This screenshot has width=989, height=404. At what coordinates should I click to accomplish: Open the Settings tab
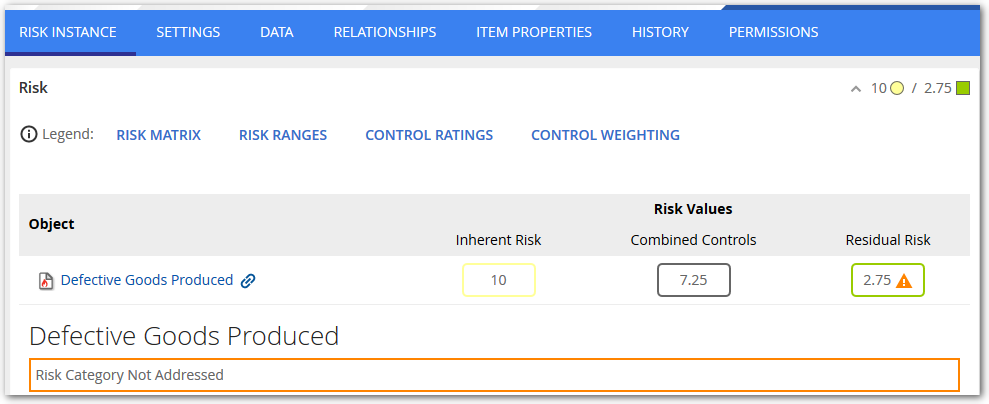coord(188,32)
